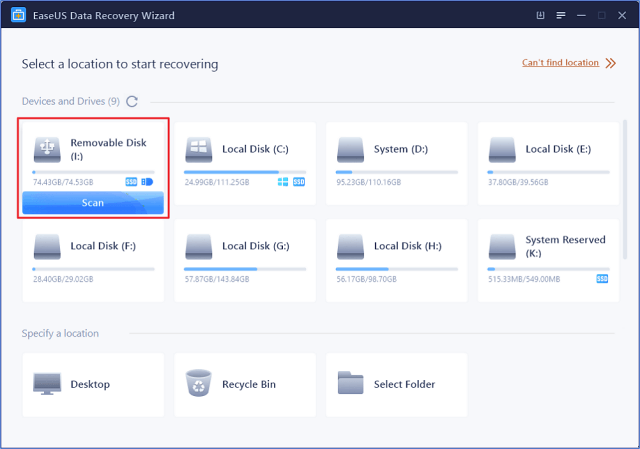Select the System Reserved (K:) name
The height and width of the screenshot is (449, 640).
coord(565,246)
